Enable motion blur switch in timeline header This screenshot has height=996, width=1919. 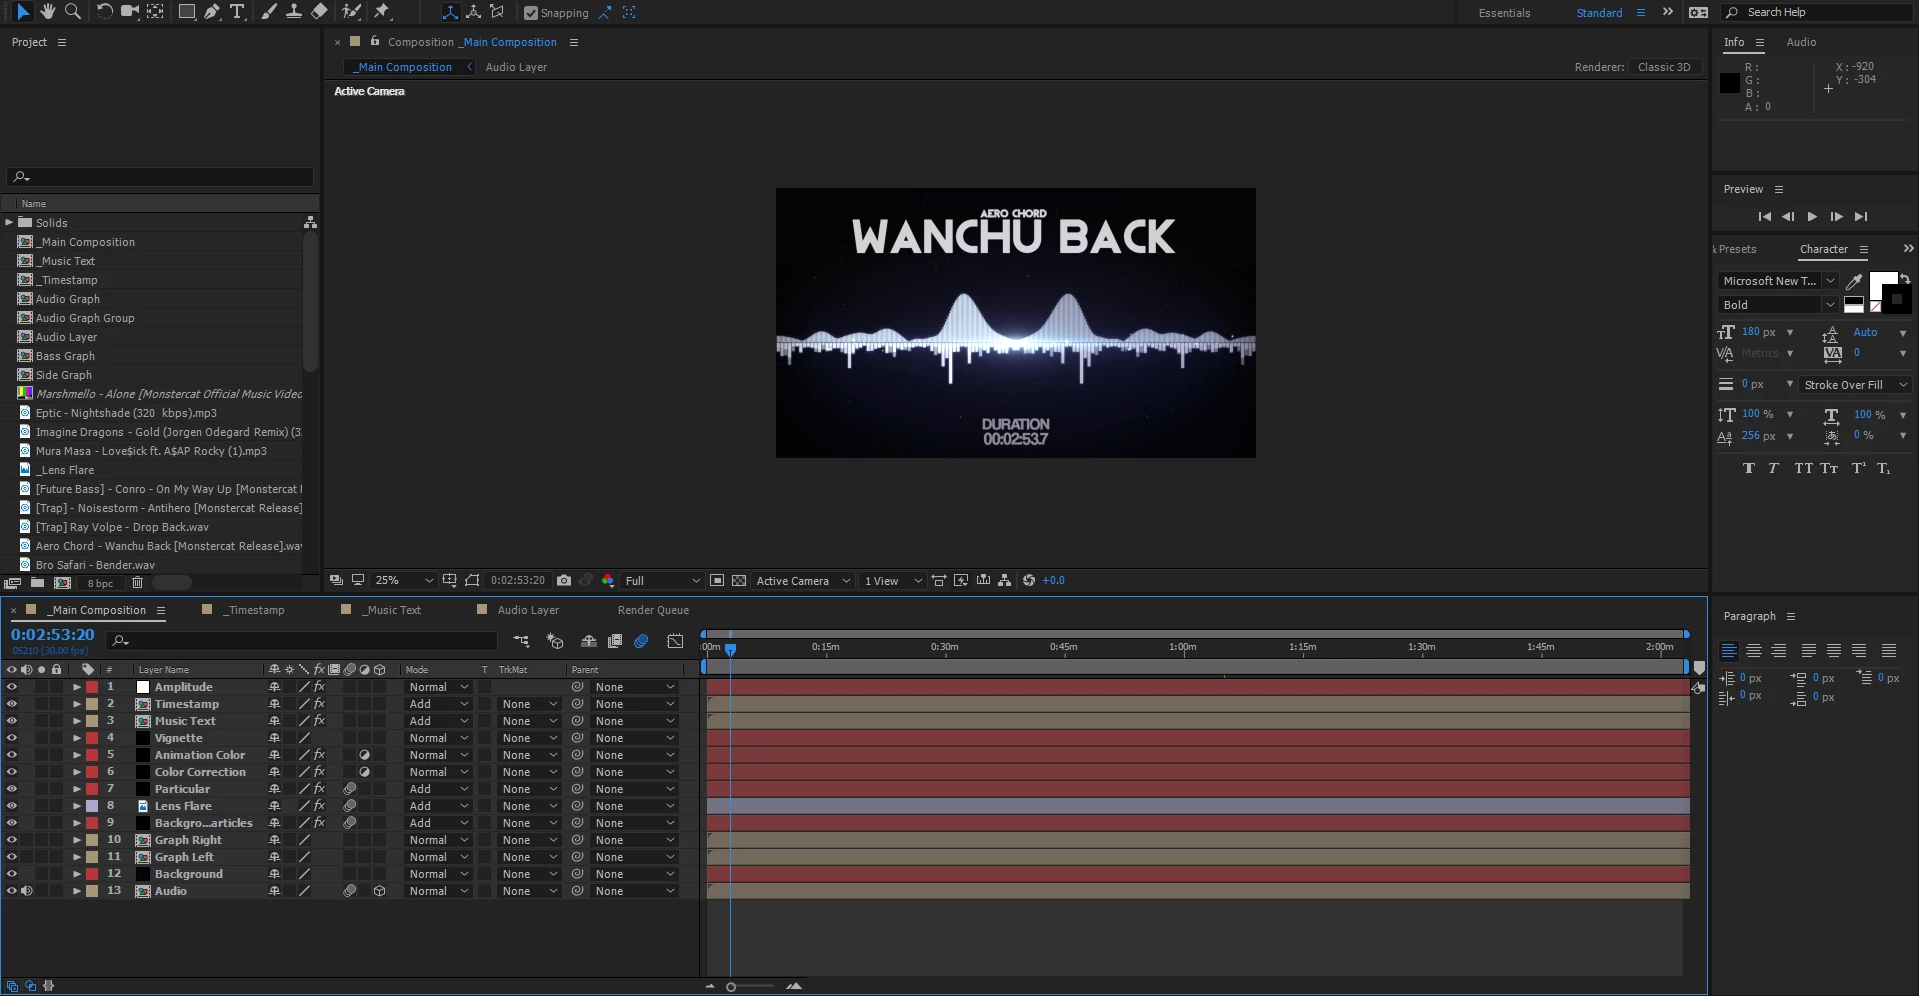pos(641,641)
